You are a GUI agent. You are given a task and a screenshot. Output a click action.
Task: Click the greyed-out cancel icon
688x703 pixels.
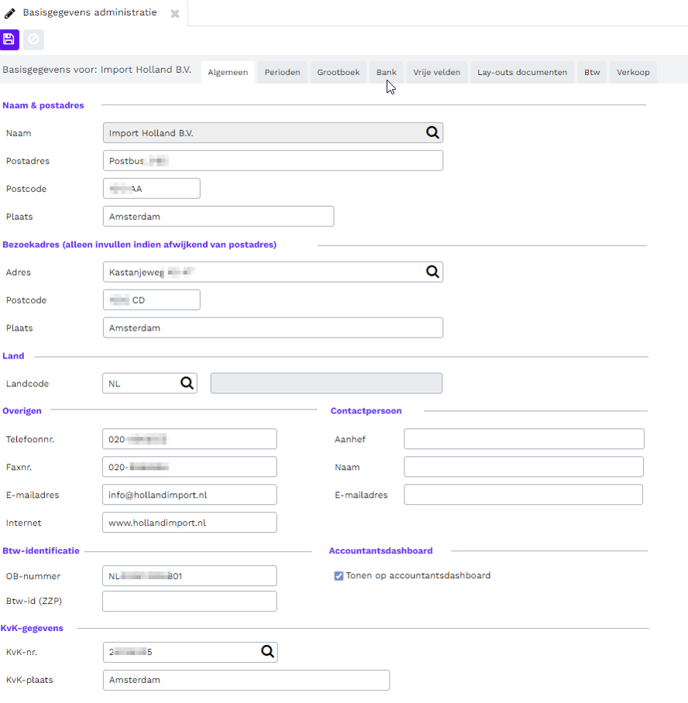click(34, 39)
